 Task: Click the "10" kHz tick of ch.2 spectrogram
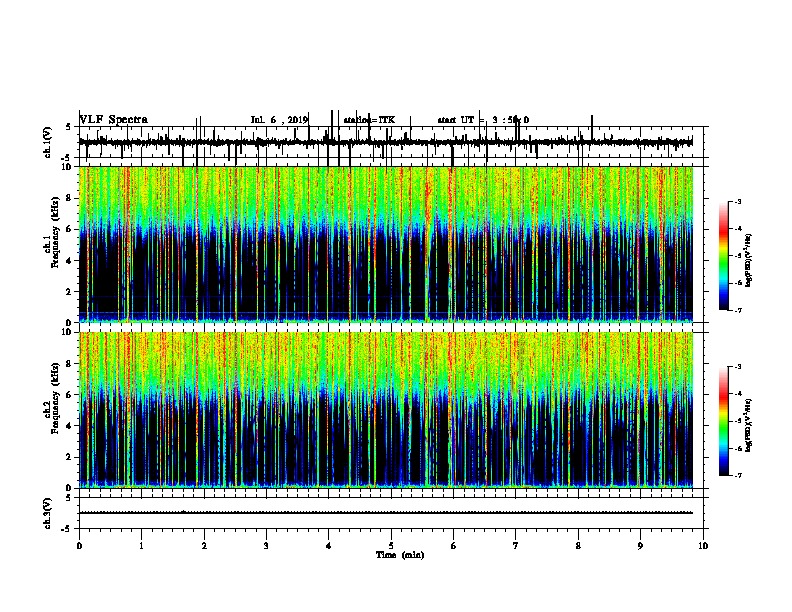pyautogui.click(x=68, y=332)
